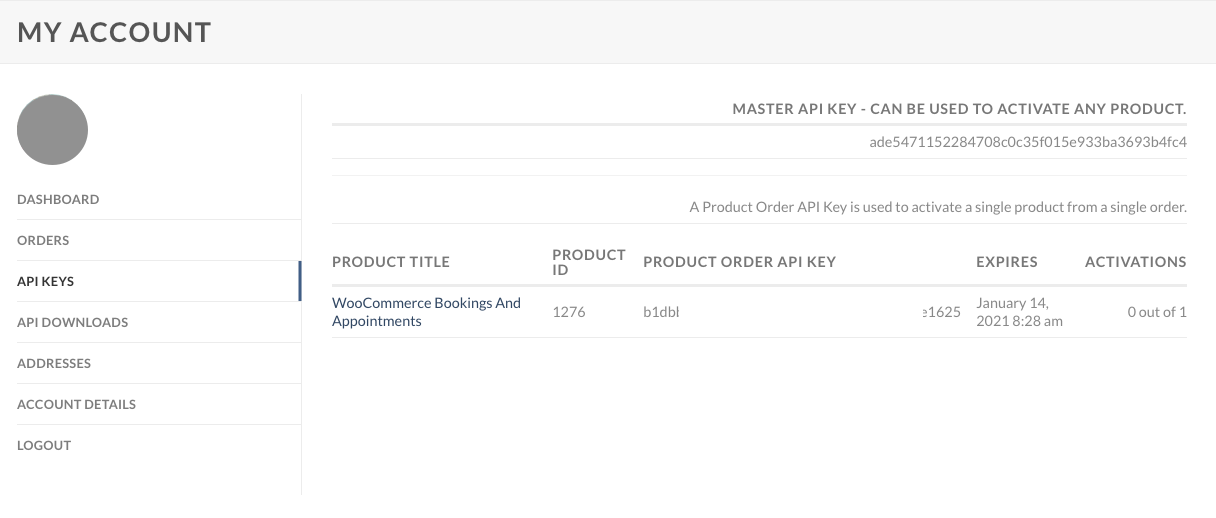Image resolution: width=1216 pixels, height=518 pixels.
Task: Click the expiry date January 14, 2021
Action: [1019, 312]
